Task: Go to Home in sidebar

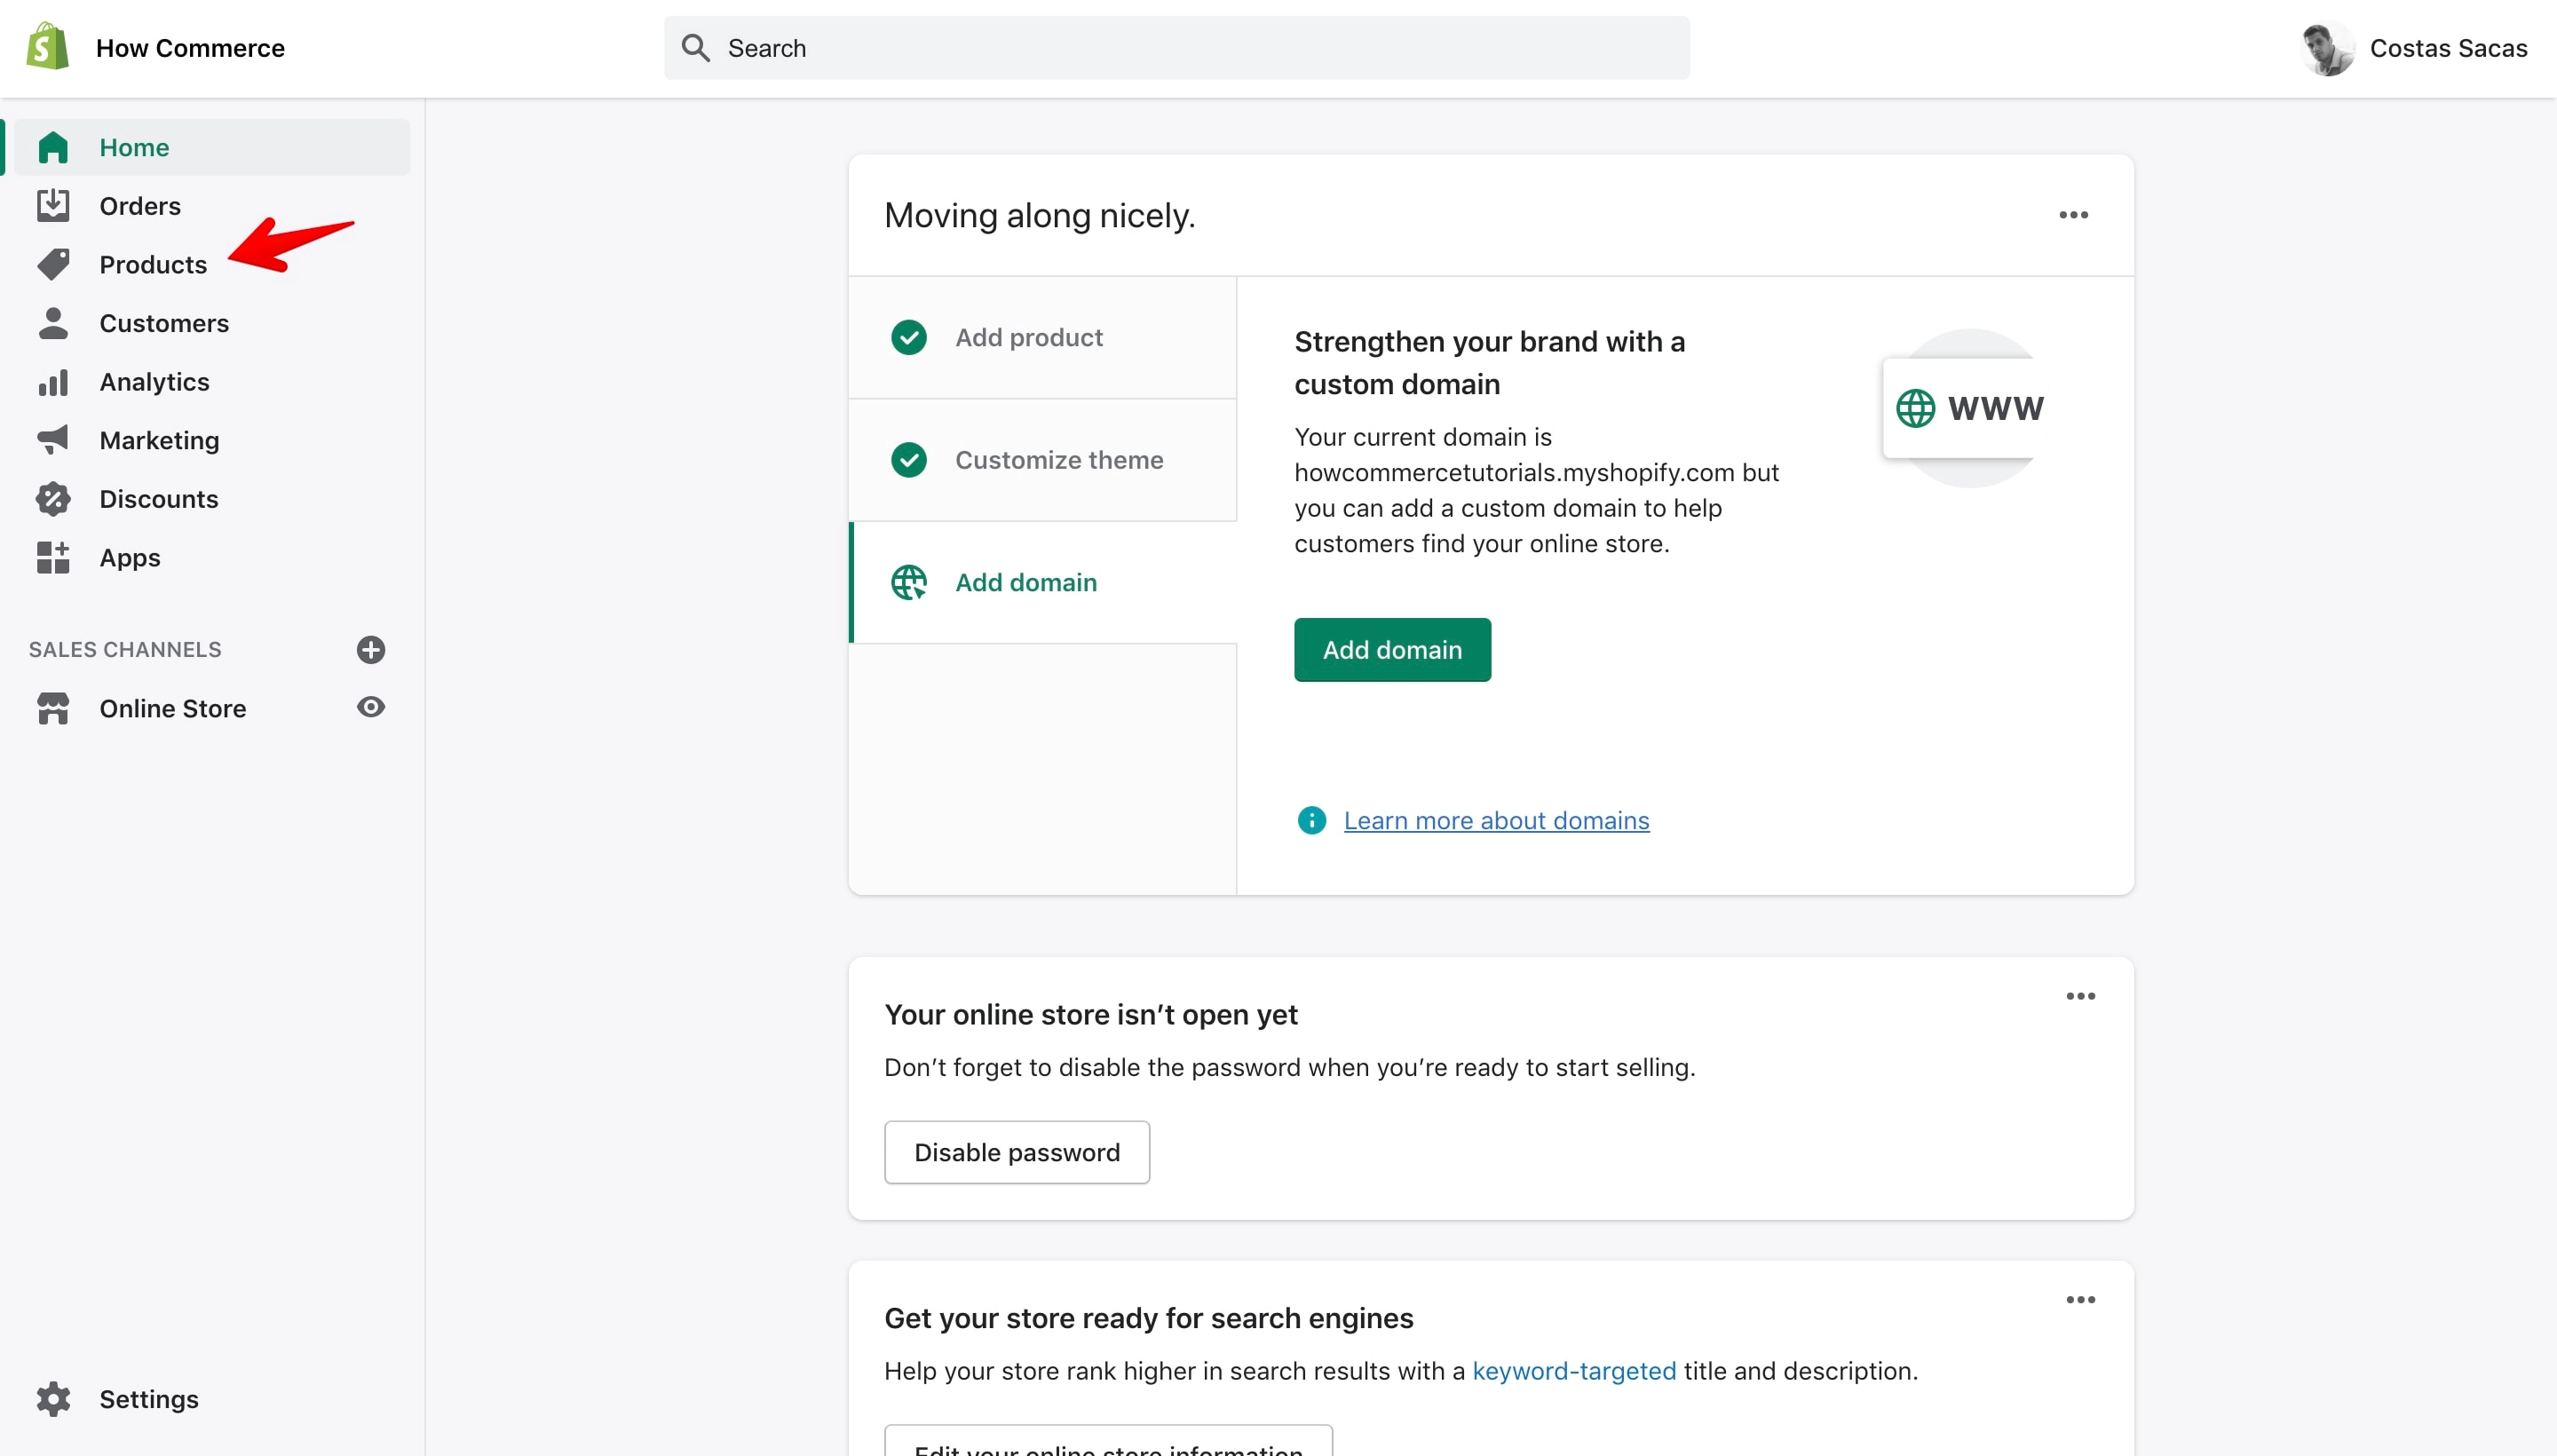Action: coord(212,147)
